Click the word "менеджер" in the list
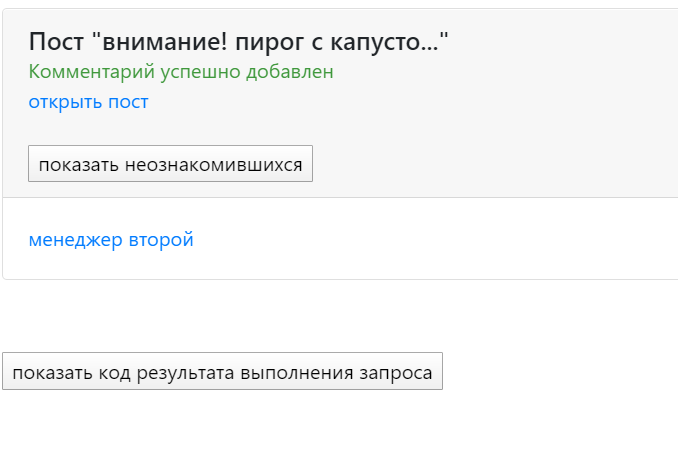678x466 pixels. 76,240
